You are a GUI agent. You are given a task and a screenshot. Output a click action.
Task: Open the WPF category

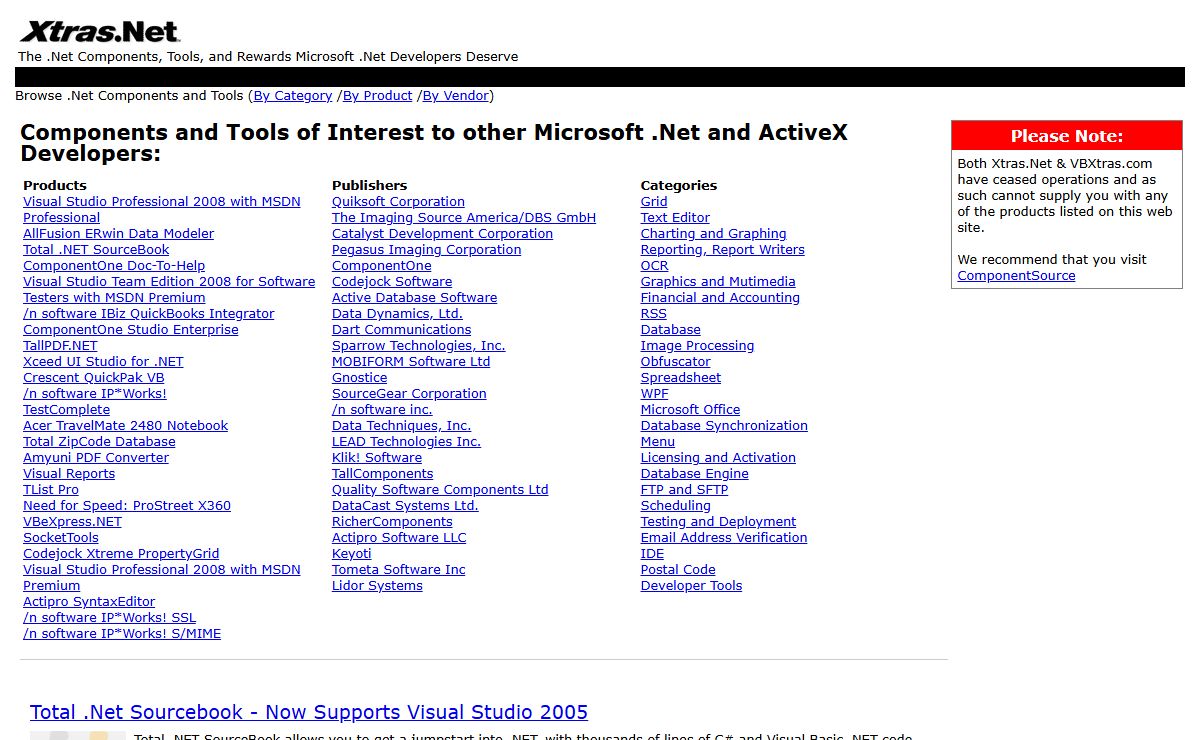(654, 394)
